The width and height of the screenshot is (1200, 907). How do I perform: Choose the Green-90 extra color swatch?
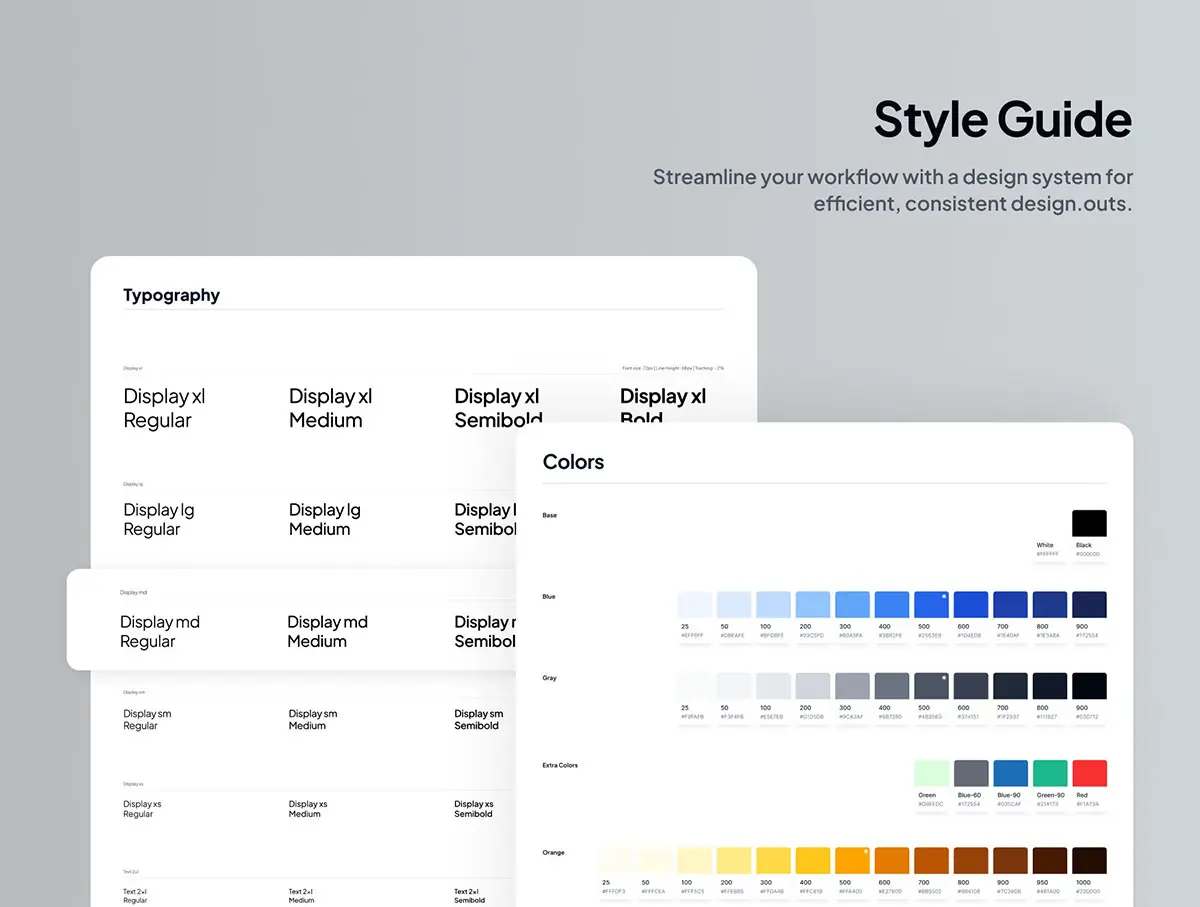[1049, 773]
